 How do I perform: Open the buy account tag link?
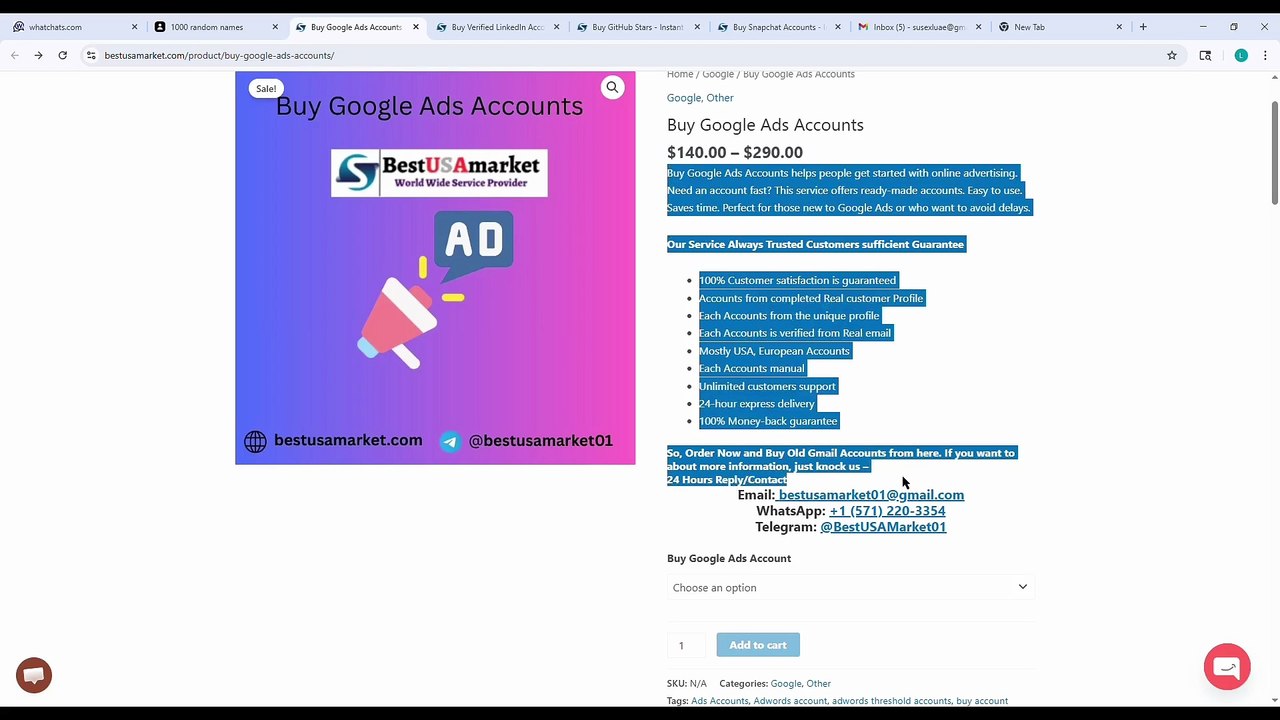[982, 701]
